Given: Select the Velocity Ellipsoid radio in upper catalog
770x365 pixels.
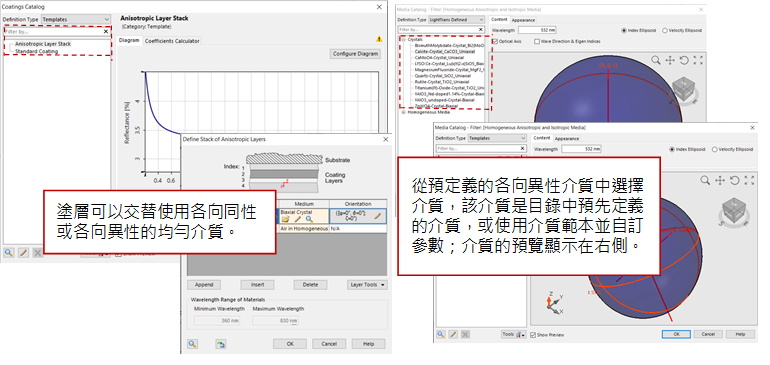Looking at the screenshot, I should click(665, 30).
